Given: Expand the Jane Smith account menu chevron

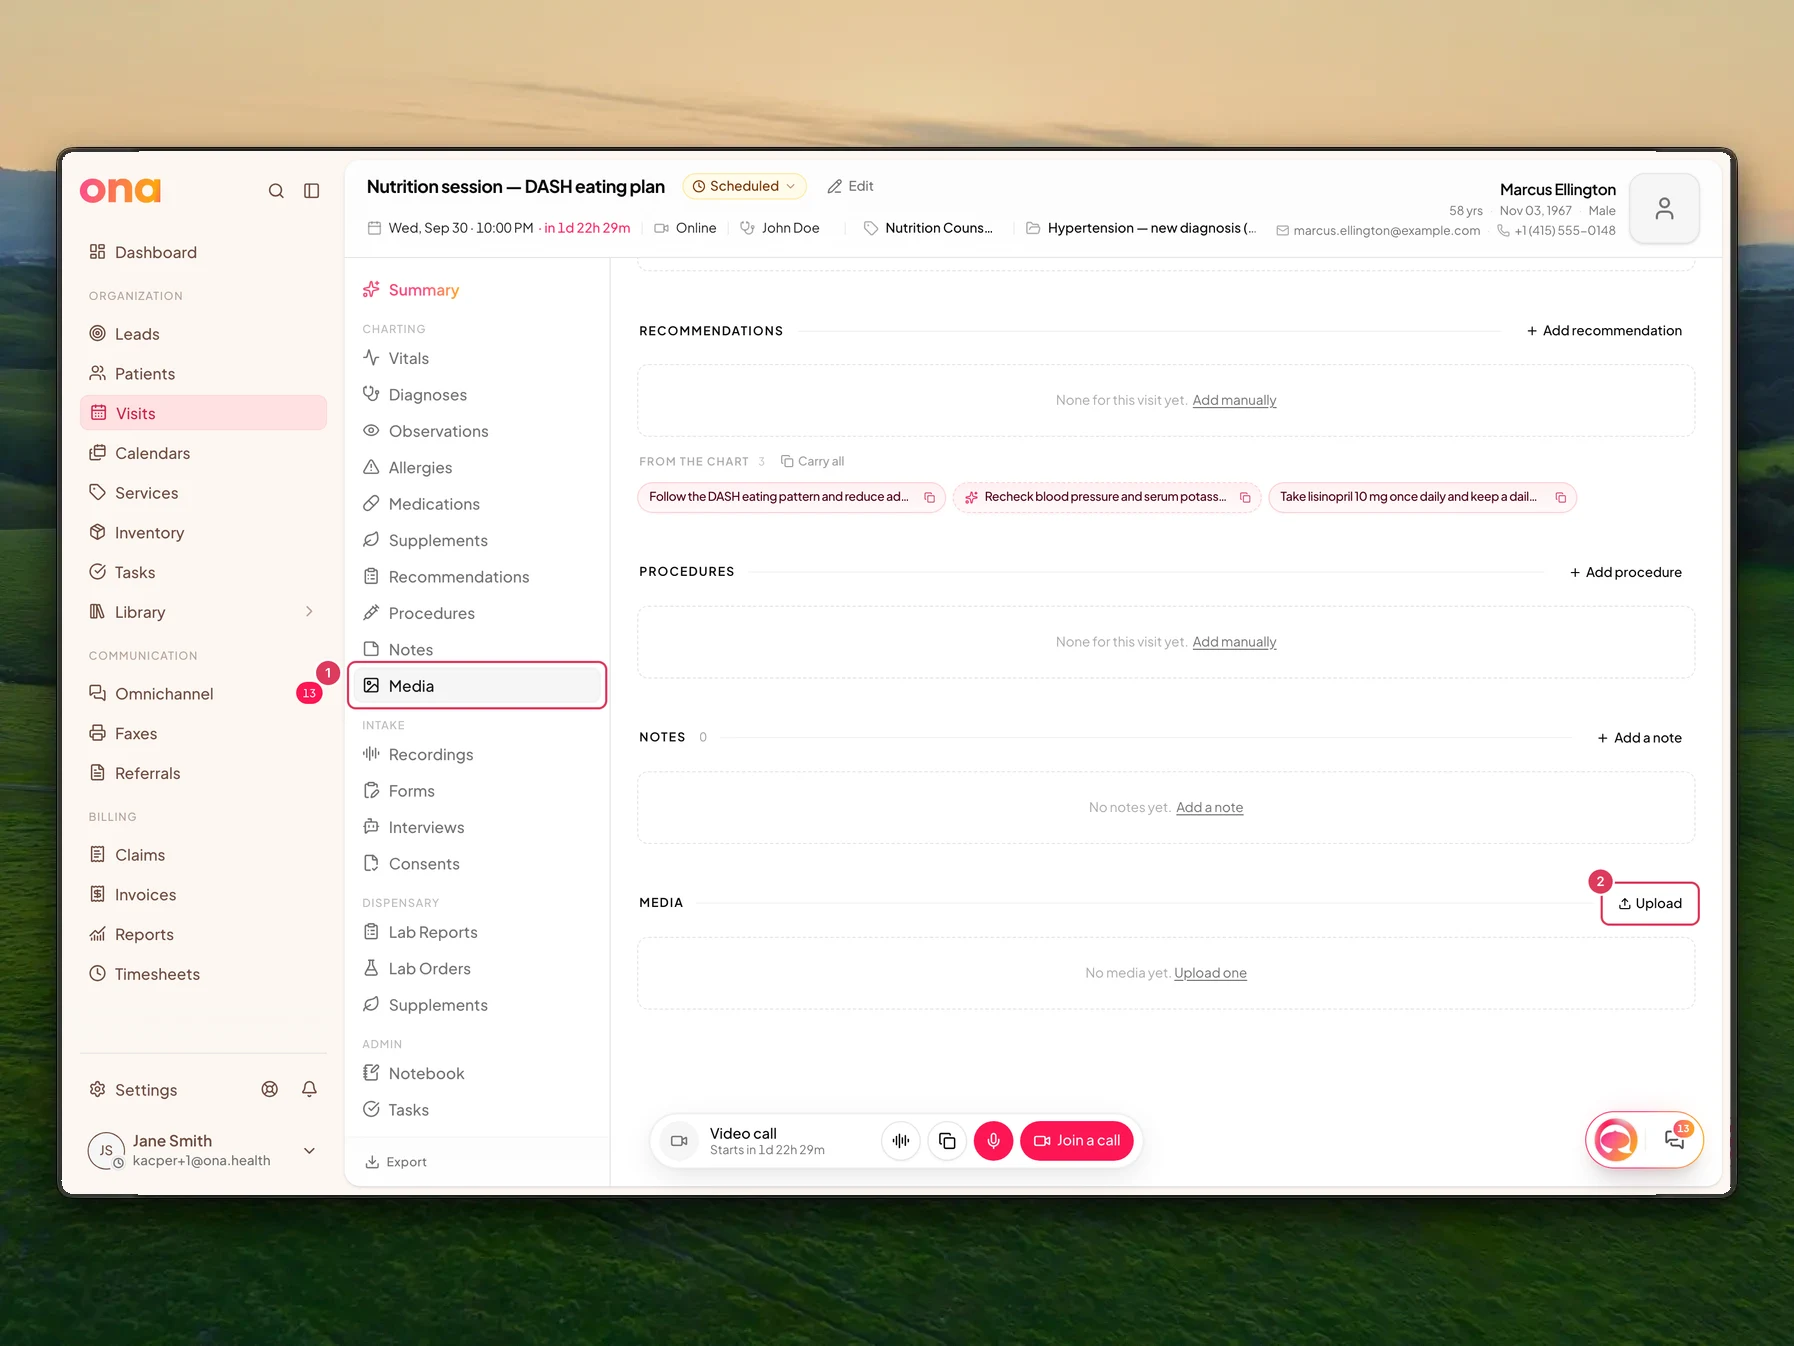Looking at the screenshot, I should [310, 1150].
